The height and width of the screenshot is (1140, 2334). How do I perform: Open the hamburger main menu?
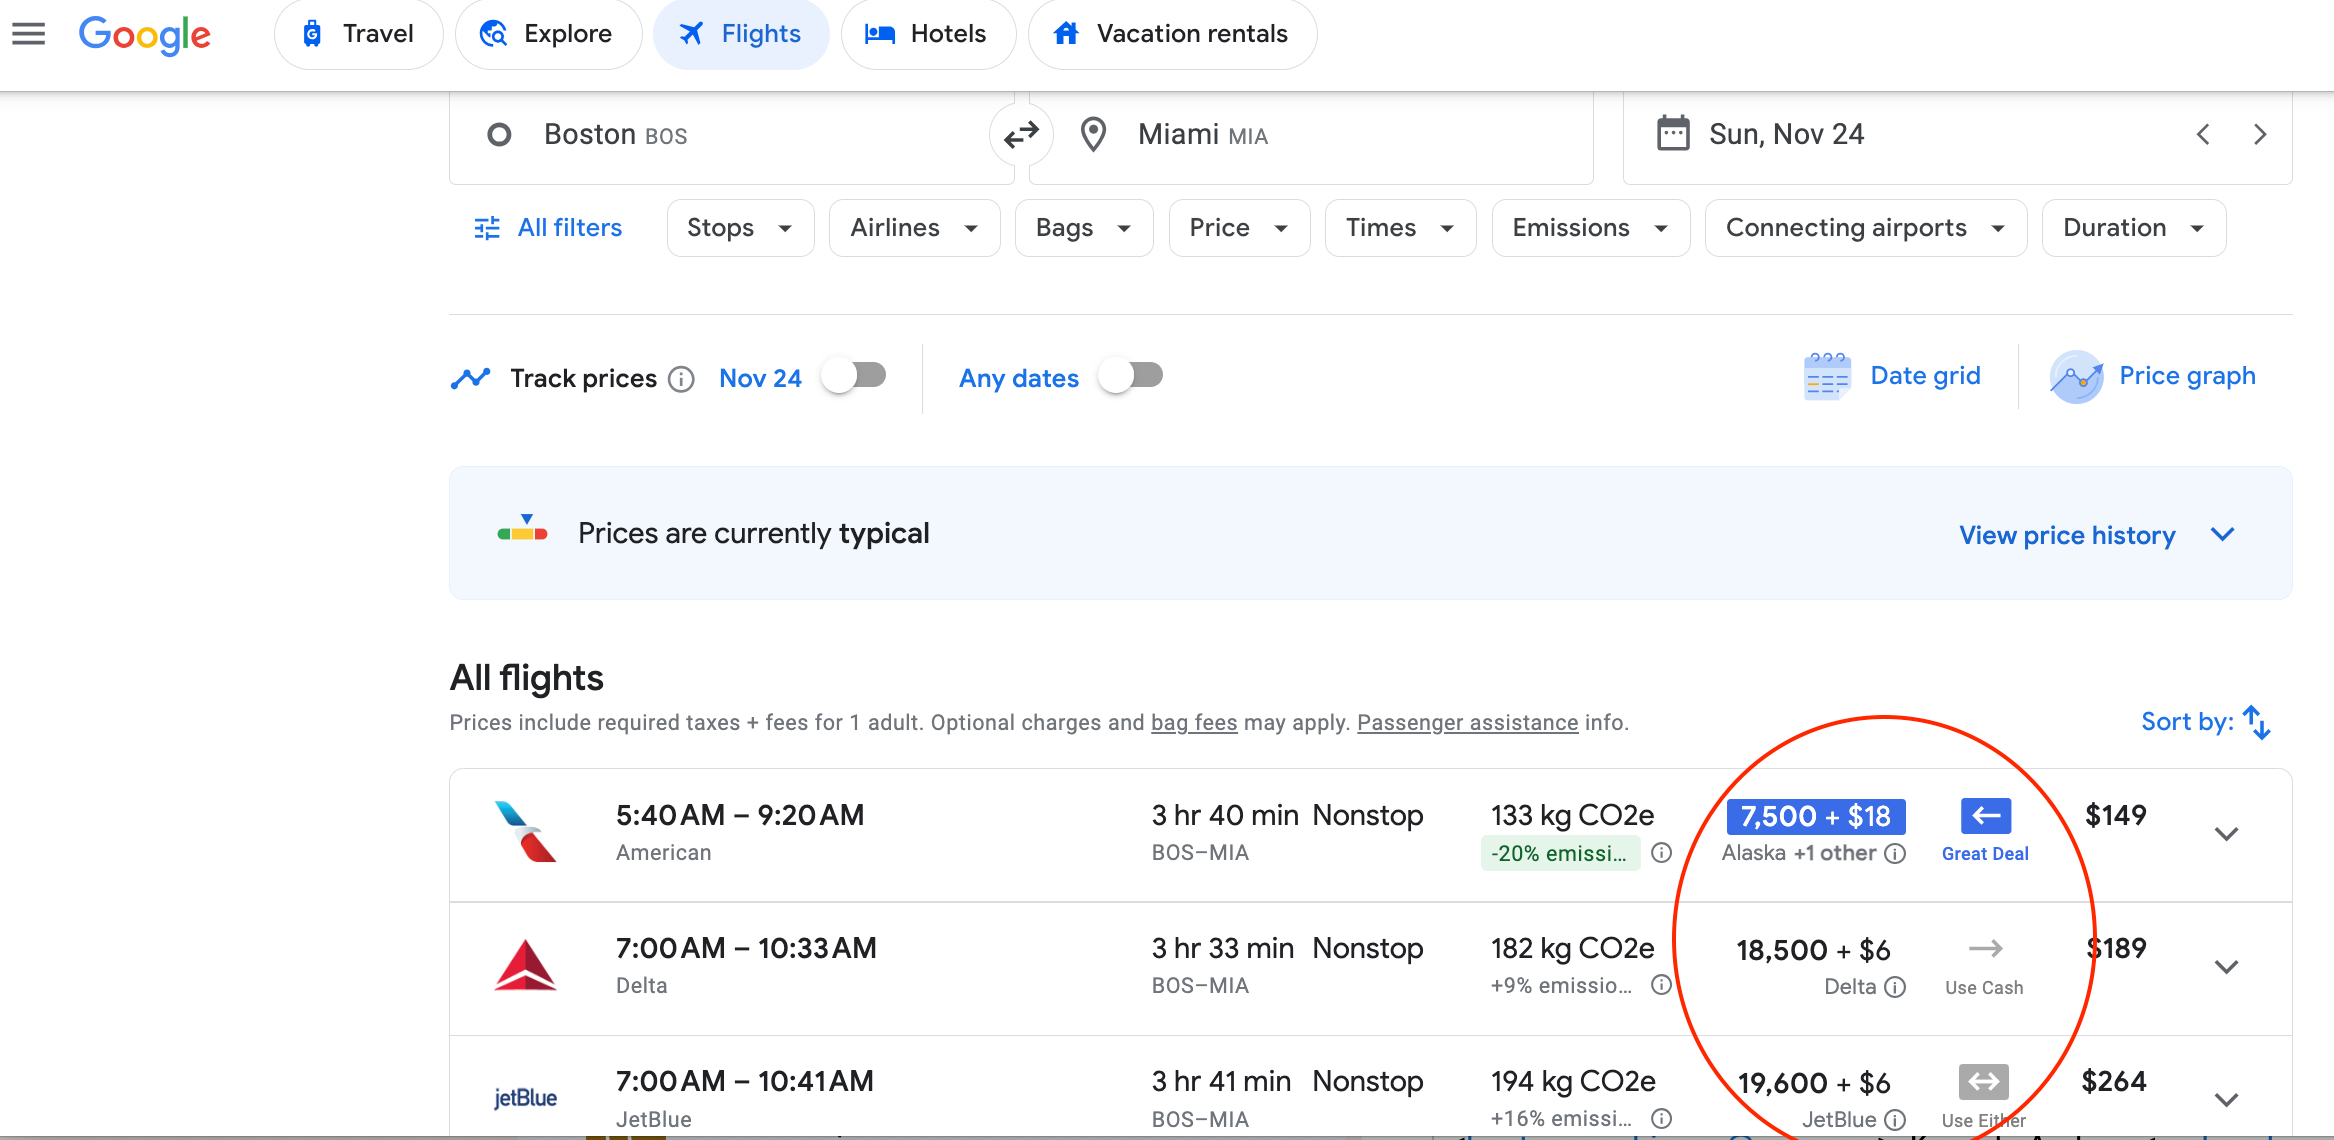click(x=28, y=34)
